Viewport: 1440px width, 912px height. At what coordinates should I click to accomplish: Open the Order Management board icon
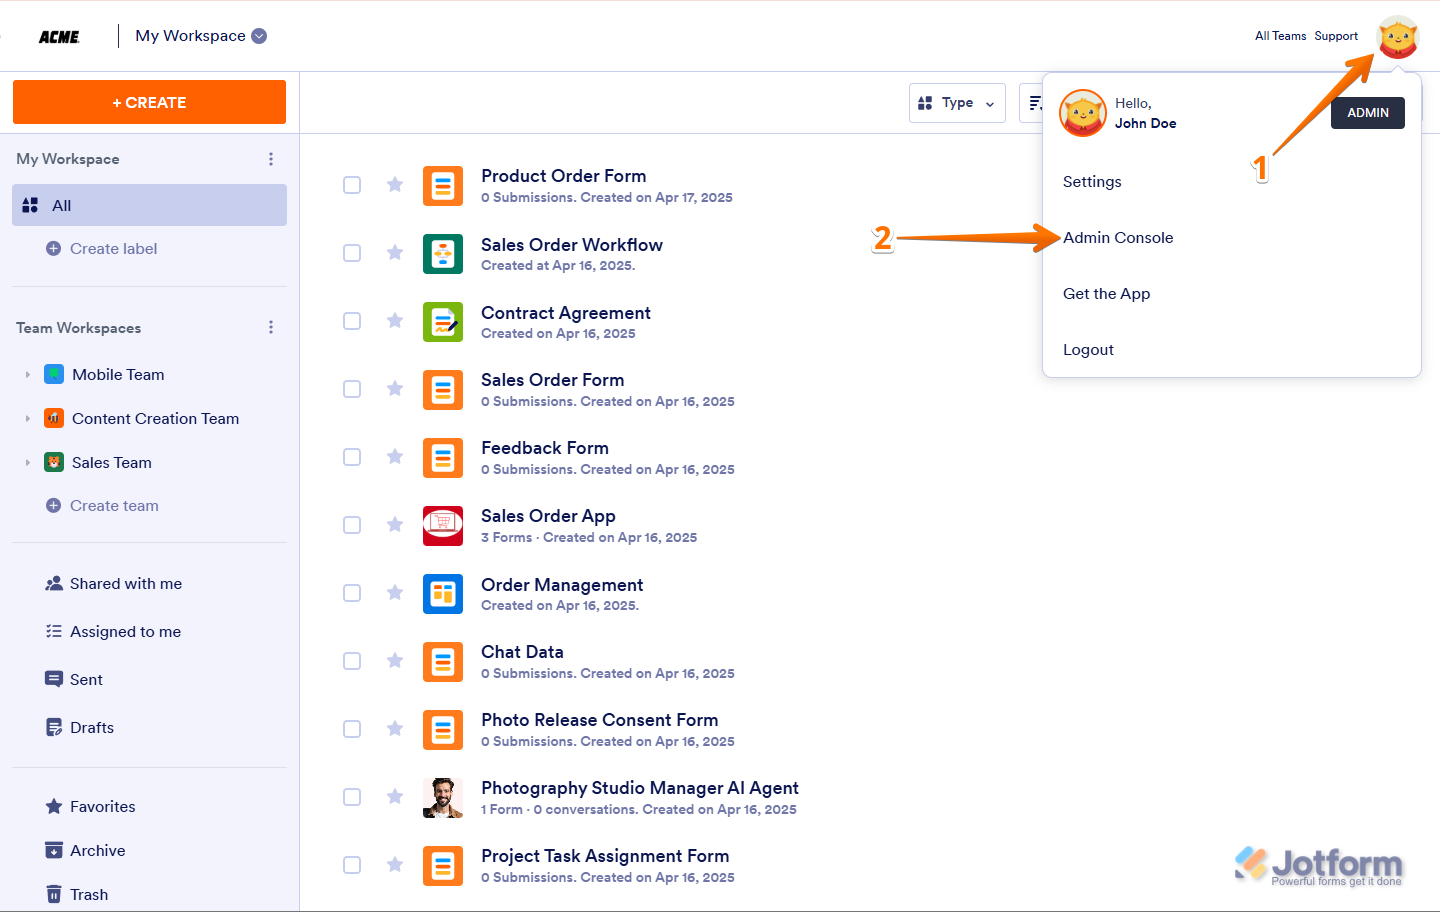443,594
